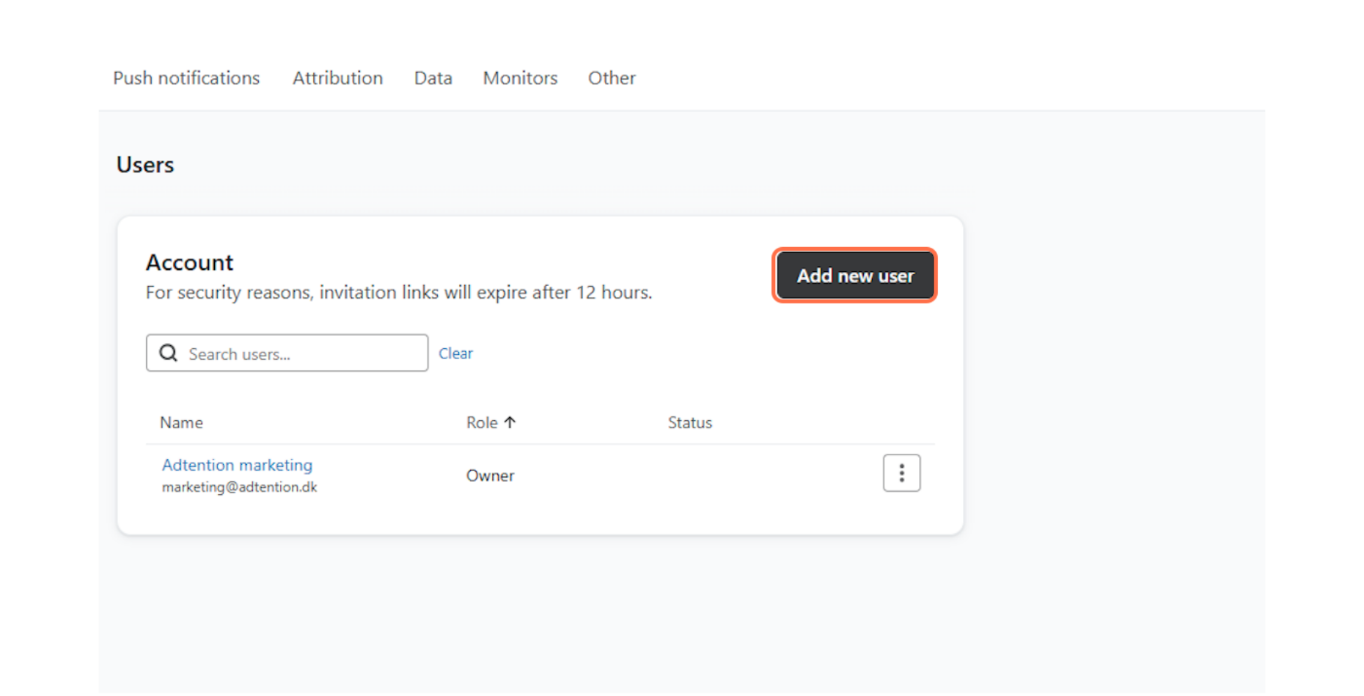The image size is (1364, 696).
Task: Click the Role column header
Action: coord(481,423)
